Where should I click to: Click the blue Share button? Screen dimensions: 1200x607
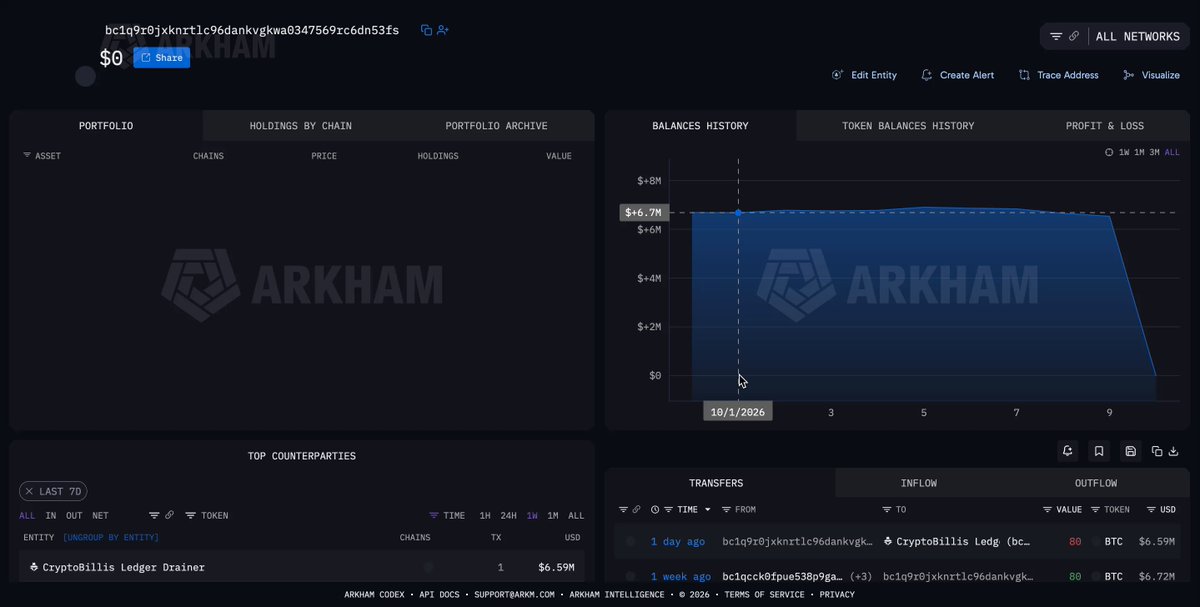click(x=161, y=58)
